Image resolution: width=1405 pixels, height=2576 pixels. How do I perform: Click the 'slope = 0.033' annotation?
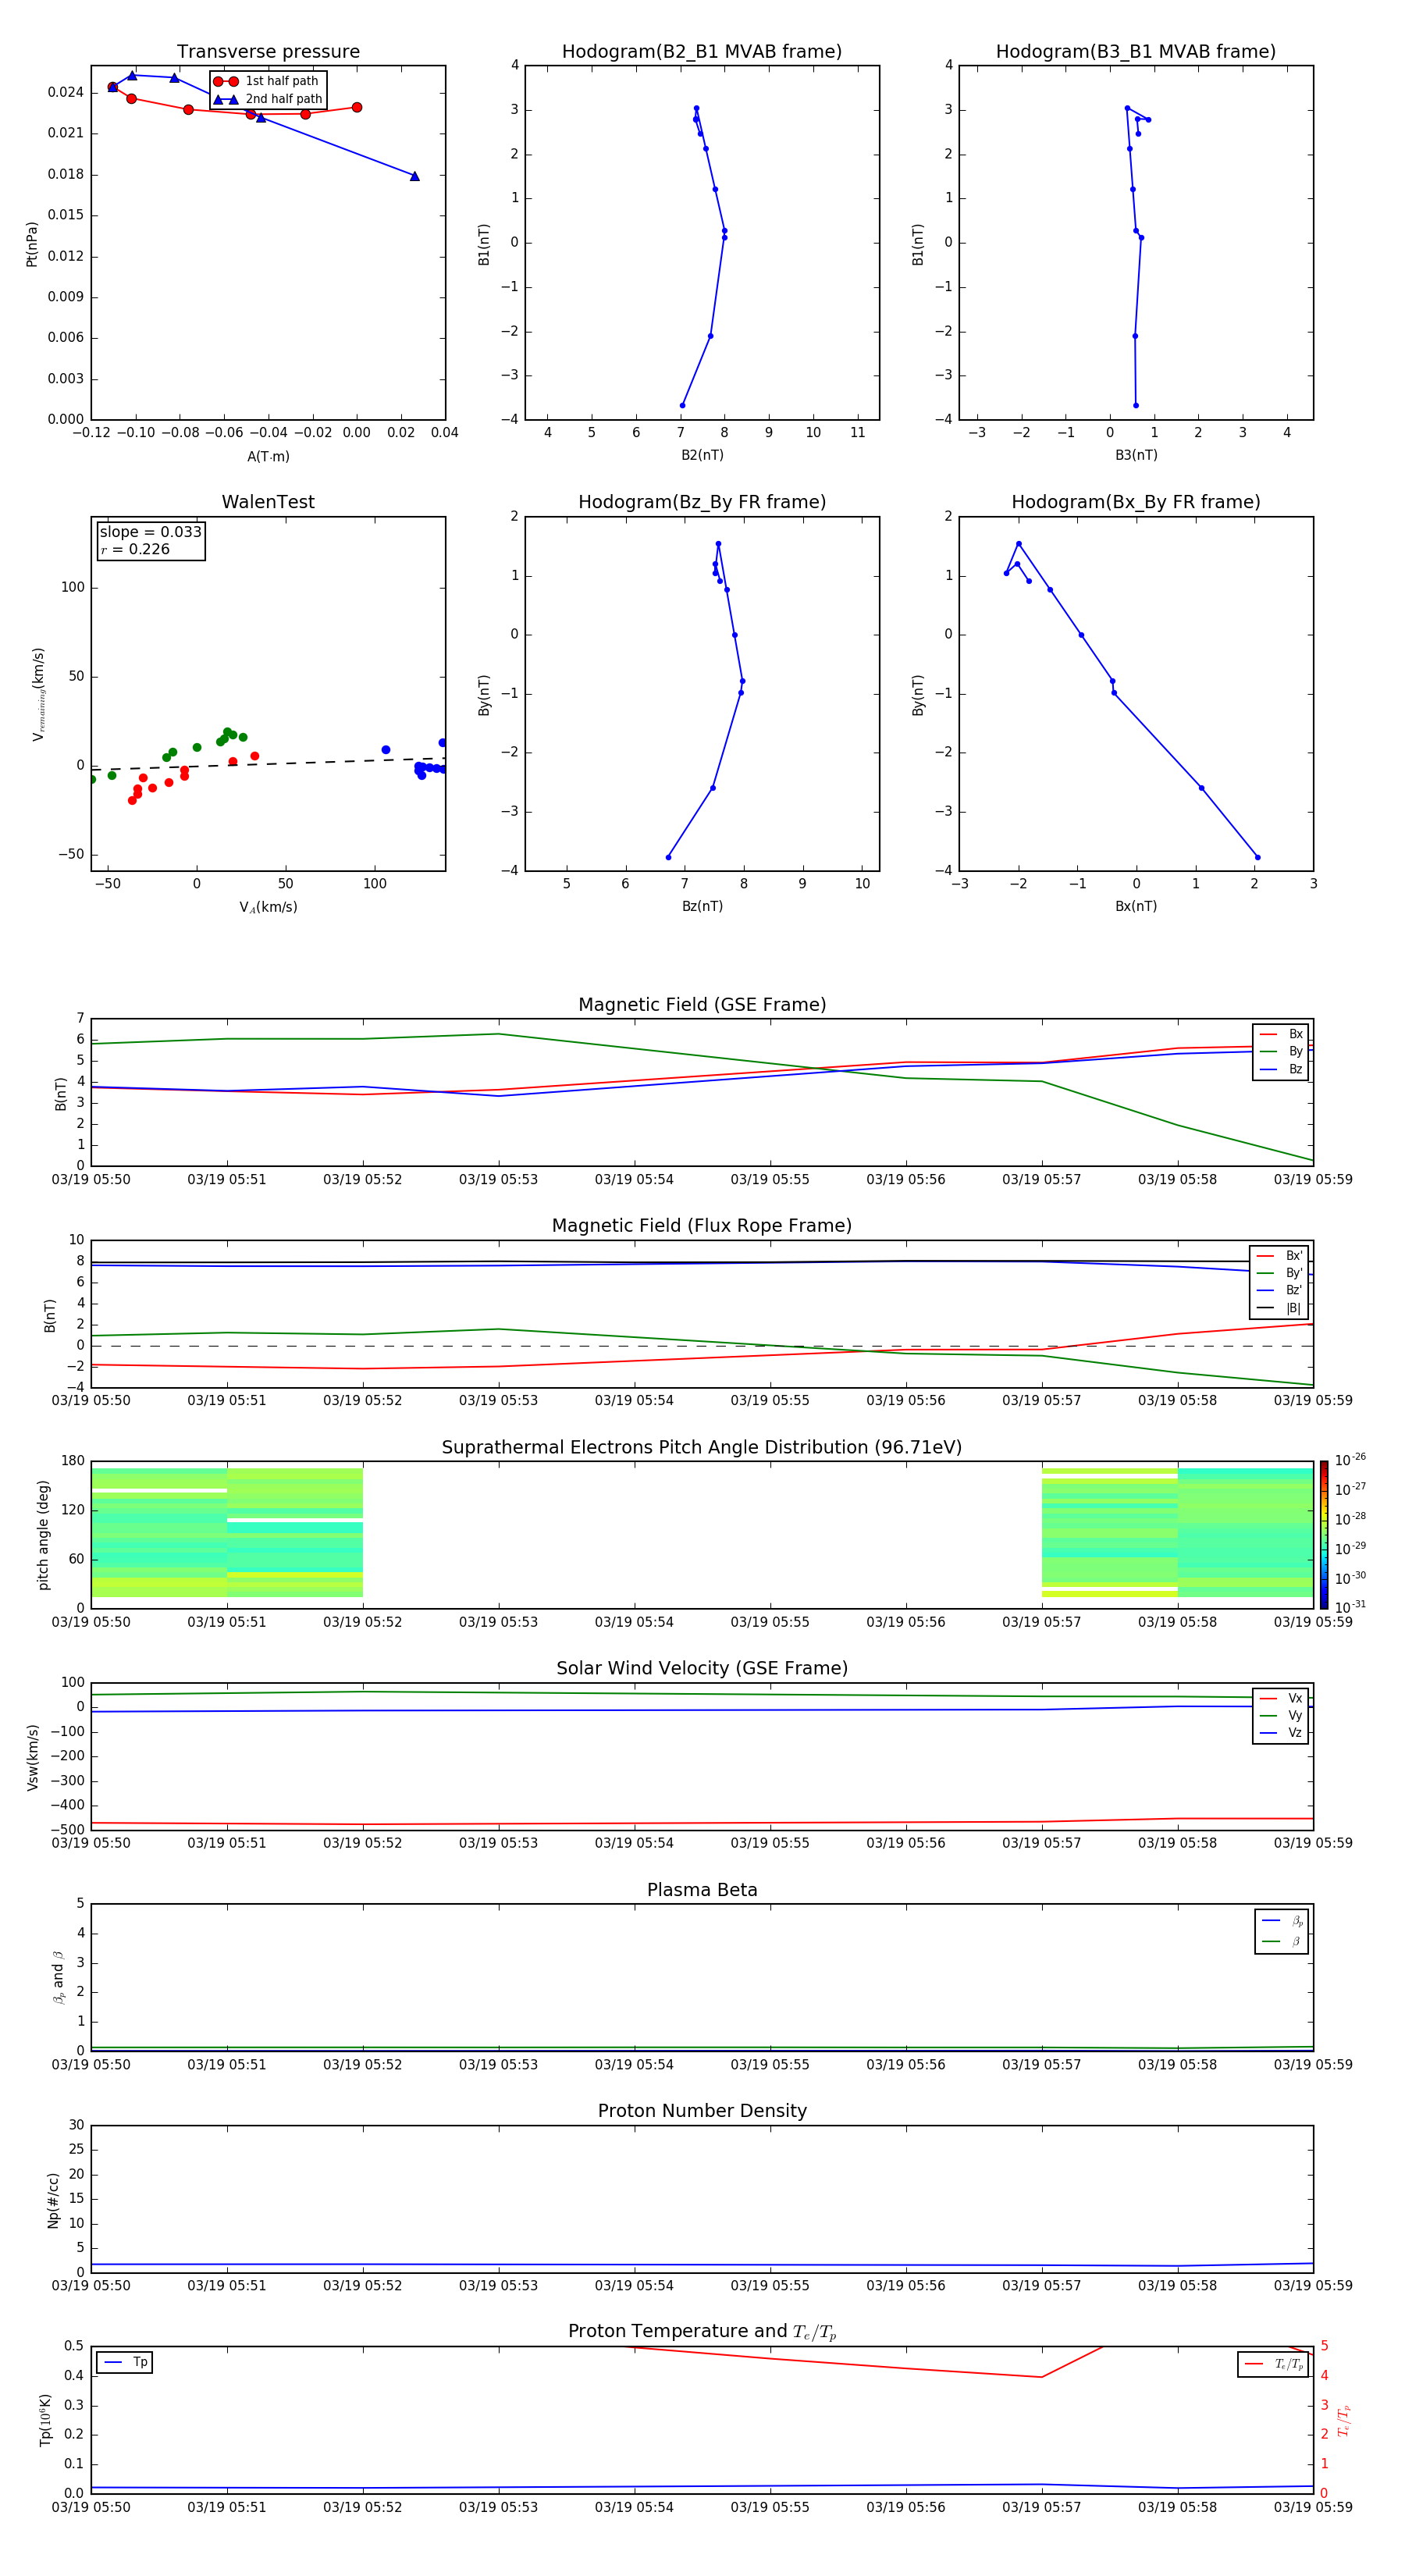[x=151, y=532]
